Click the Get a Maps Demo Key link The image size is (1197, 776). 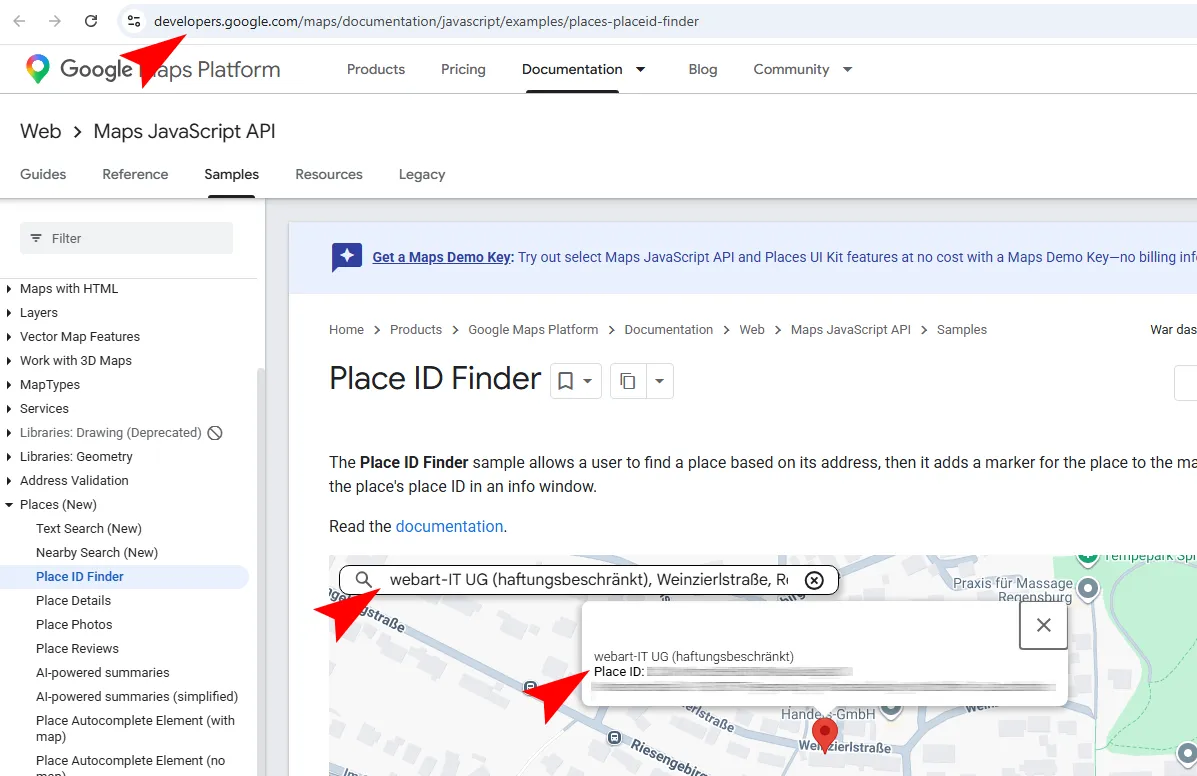(442, 257)
